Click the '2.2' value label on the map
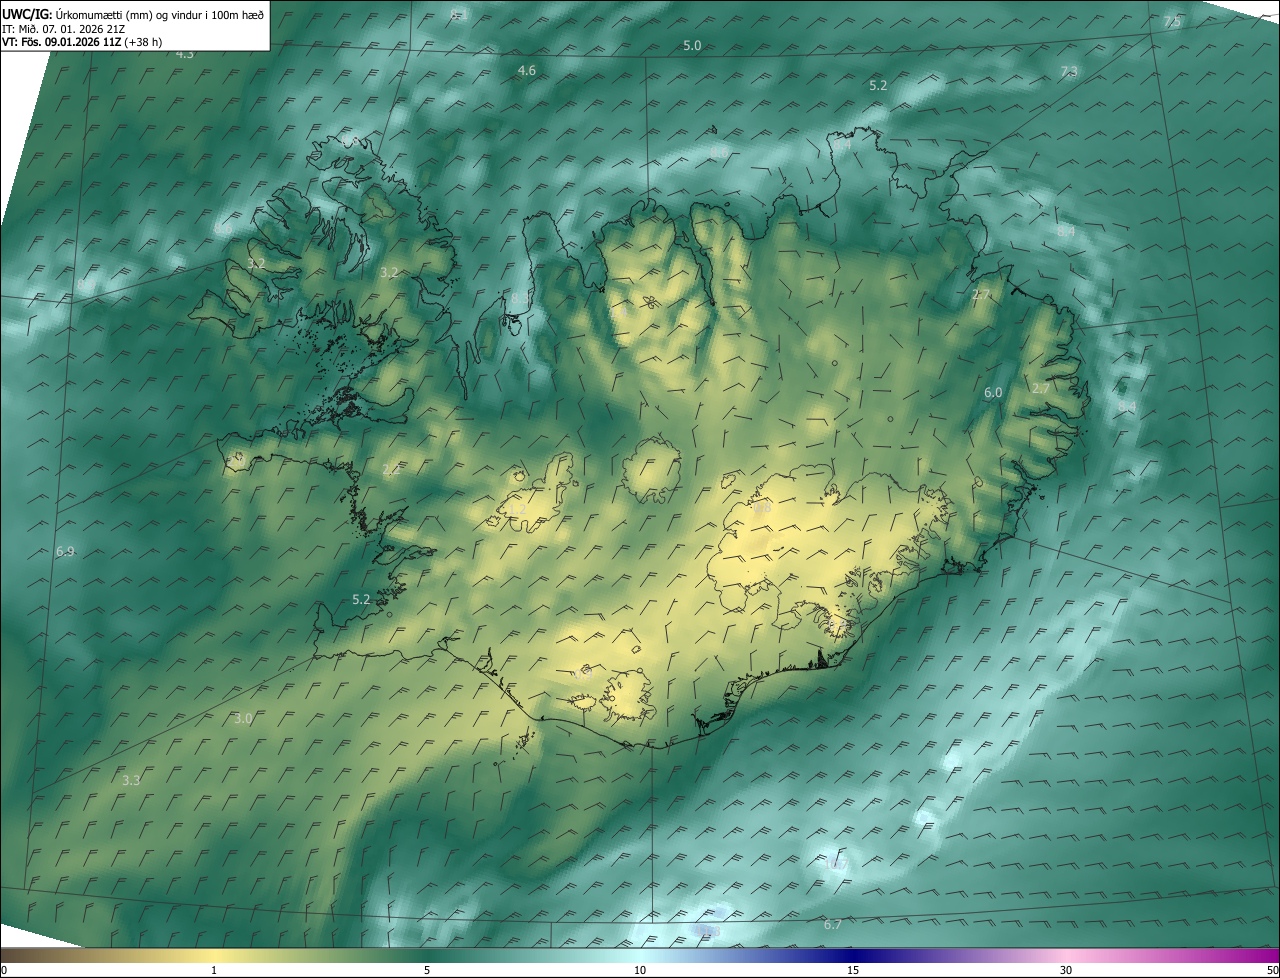The height and width of the screenshot is (978, 1280). (x=391, y=470)
